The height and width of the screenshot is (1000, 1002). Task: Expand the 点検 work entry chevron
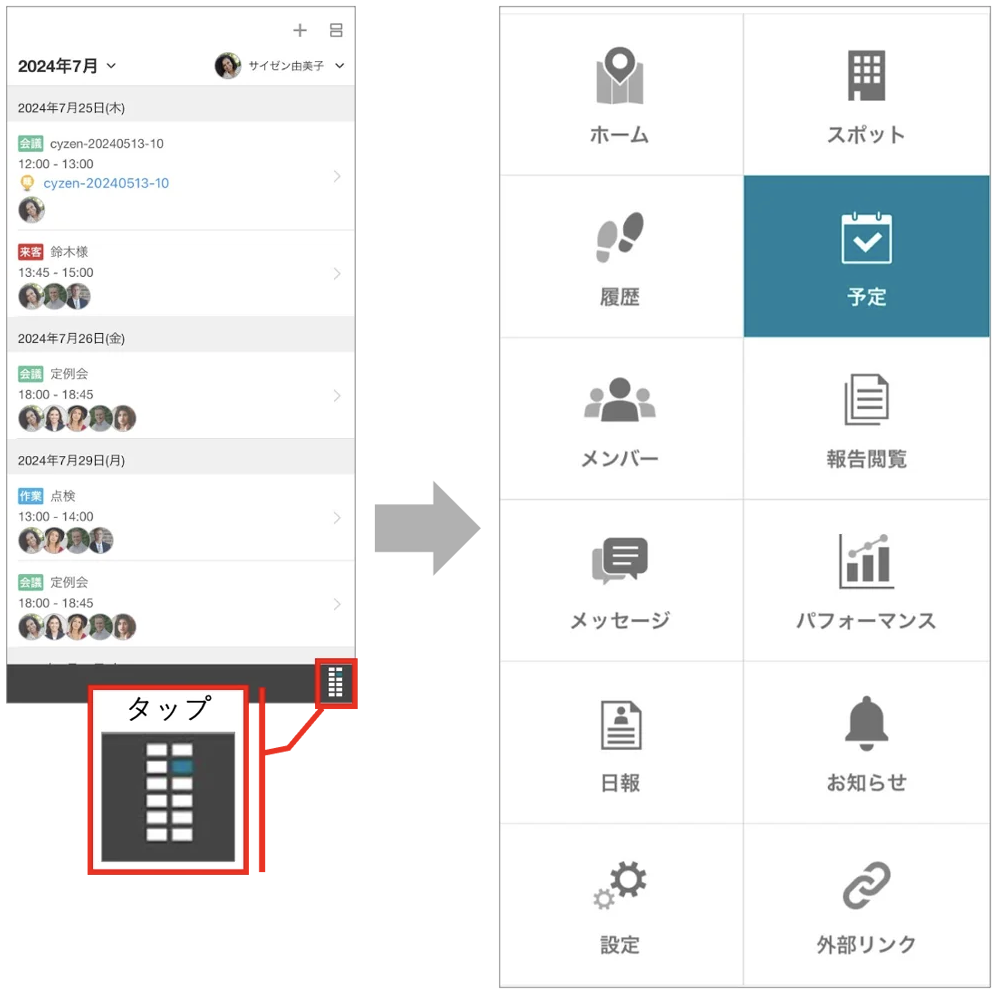click(x=337, y=518)
